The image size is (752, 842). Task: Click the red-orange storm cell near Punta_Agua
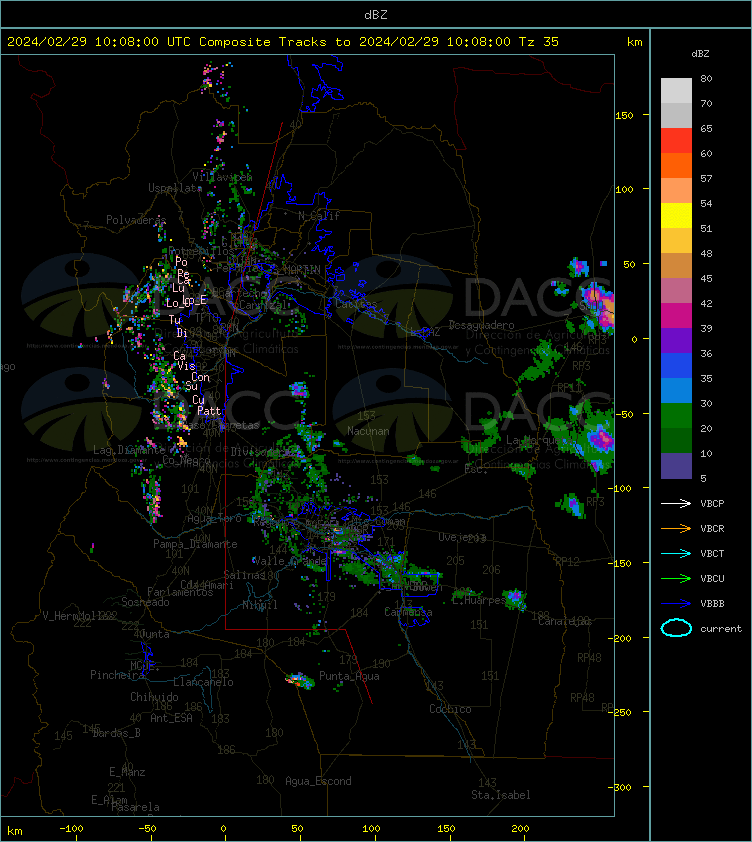299,680
